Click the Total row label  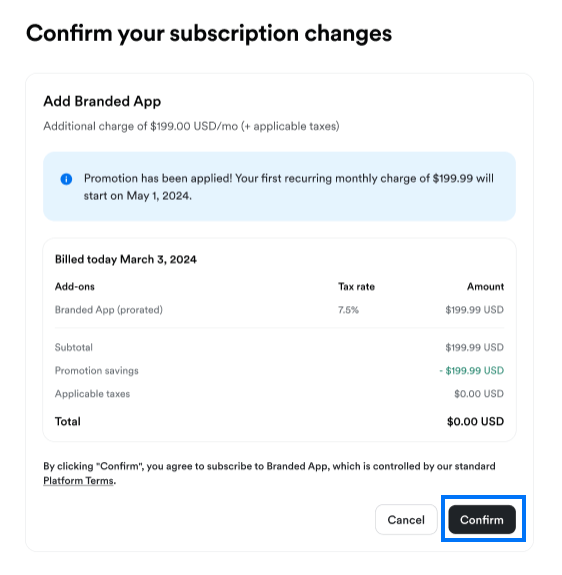click(68, 421)
